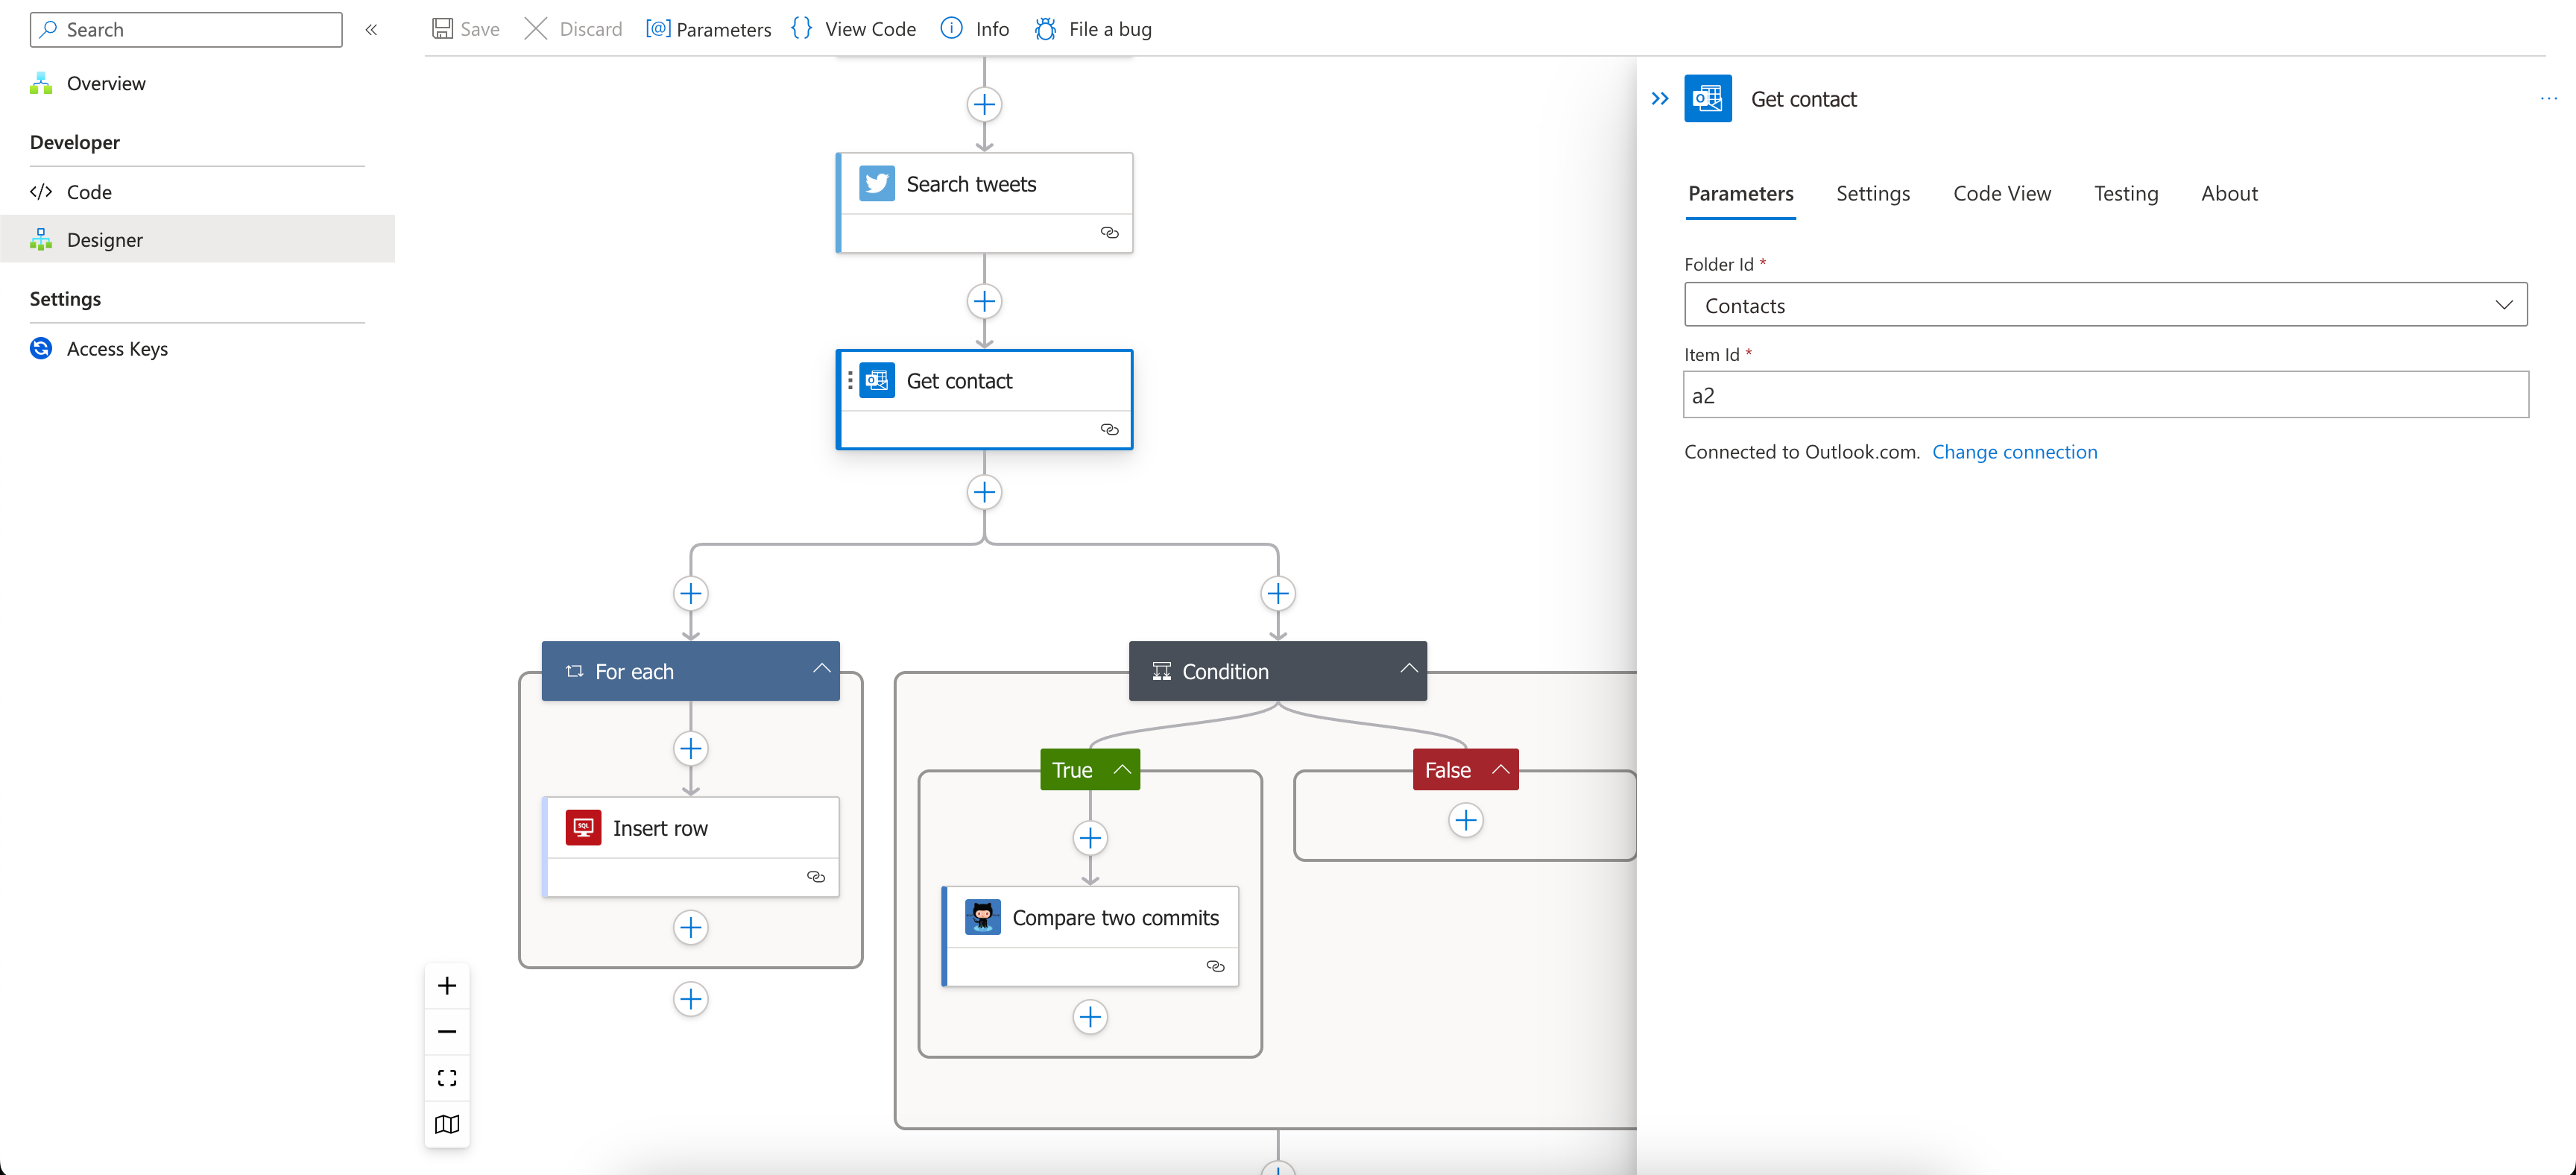Image resolution: width=2576 pixels, height=1175 pixels.
Task: Click the File a bug toolbar icon
Action: (1045, 29)
